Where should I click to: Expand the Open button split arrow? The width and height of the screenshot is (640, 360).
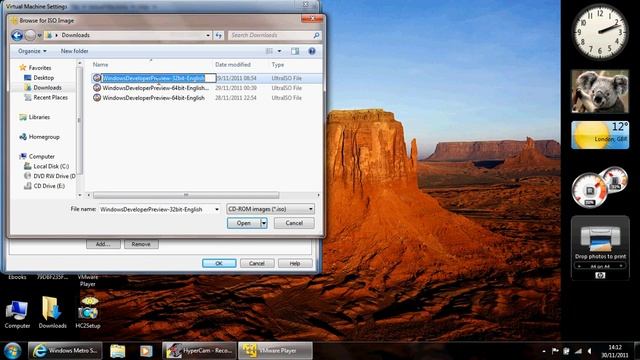(264, 223)
